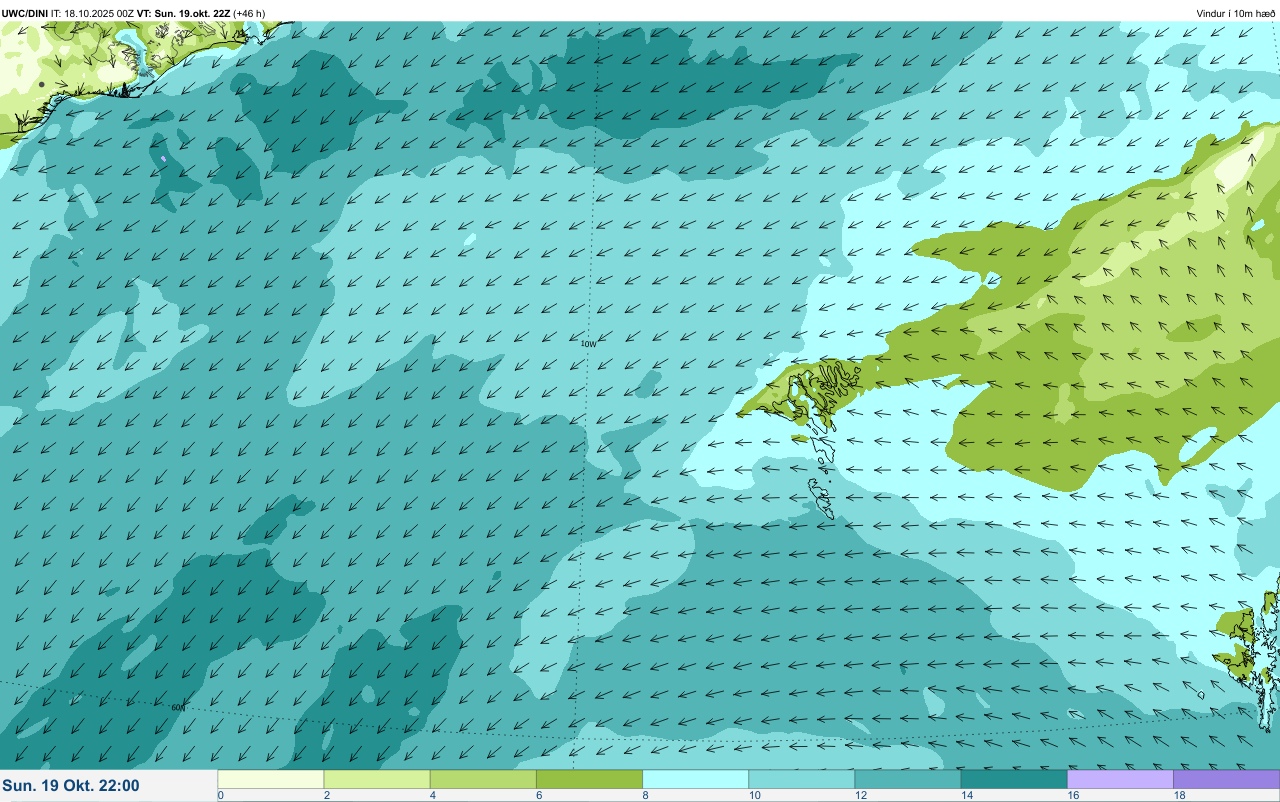Image resolution: width=1280 pixels, height=802 pixels.
Task: Click the "UWC/DINI" model label
Action: coord(25,13)
